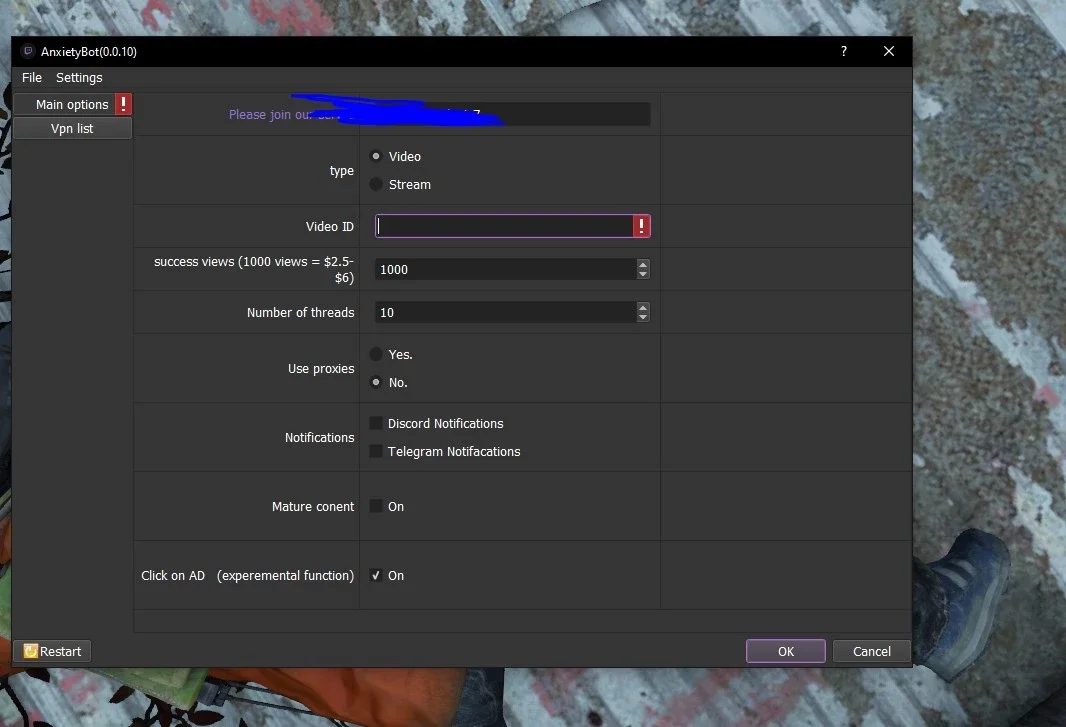The width and height of the screenshot is (1066, 727).
Task: Click the OK button
Action: [786, 652]
